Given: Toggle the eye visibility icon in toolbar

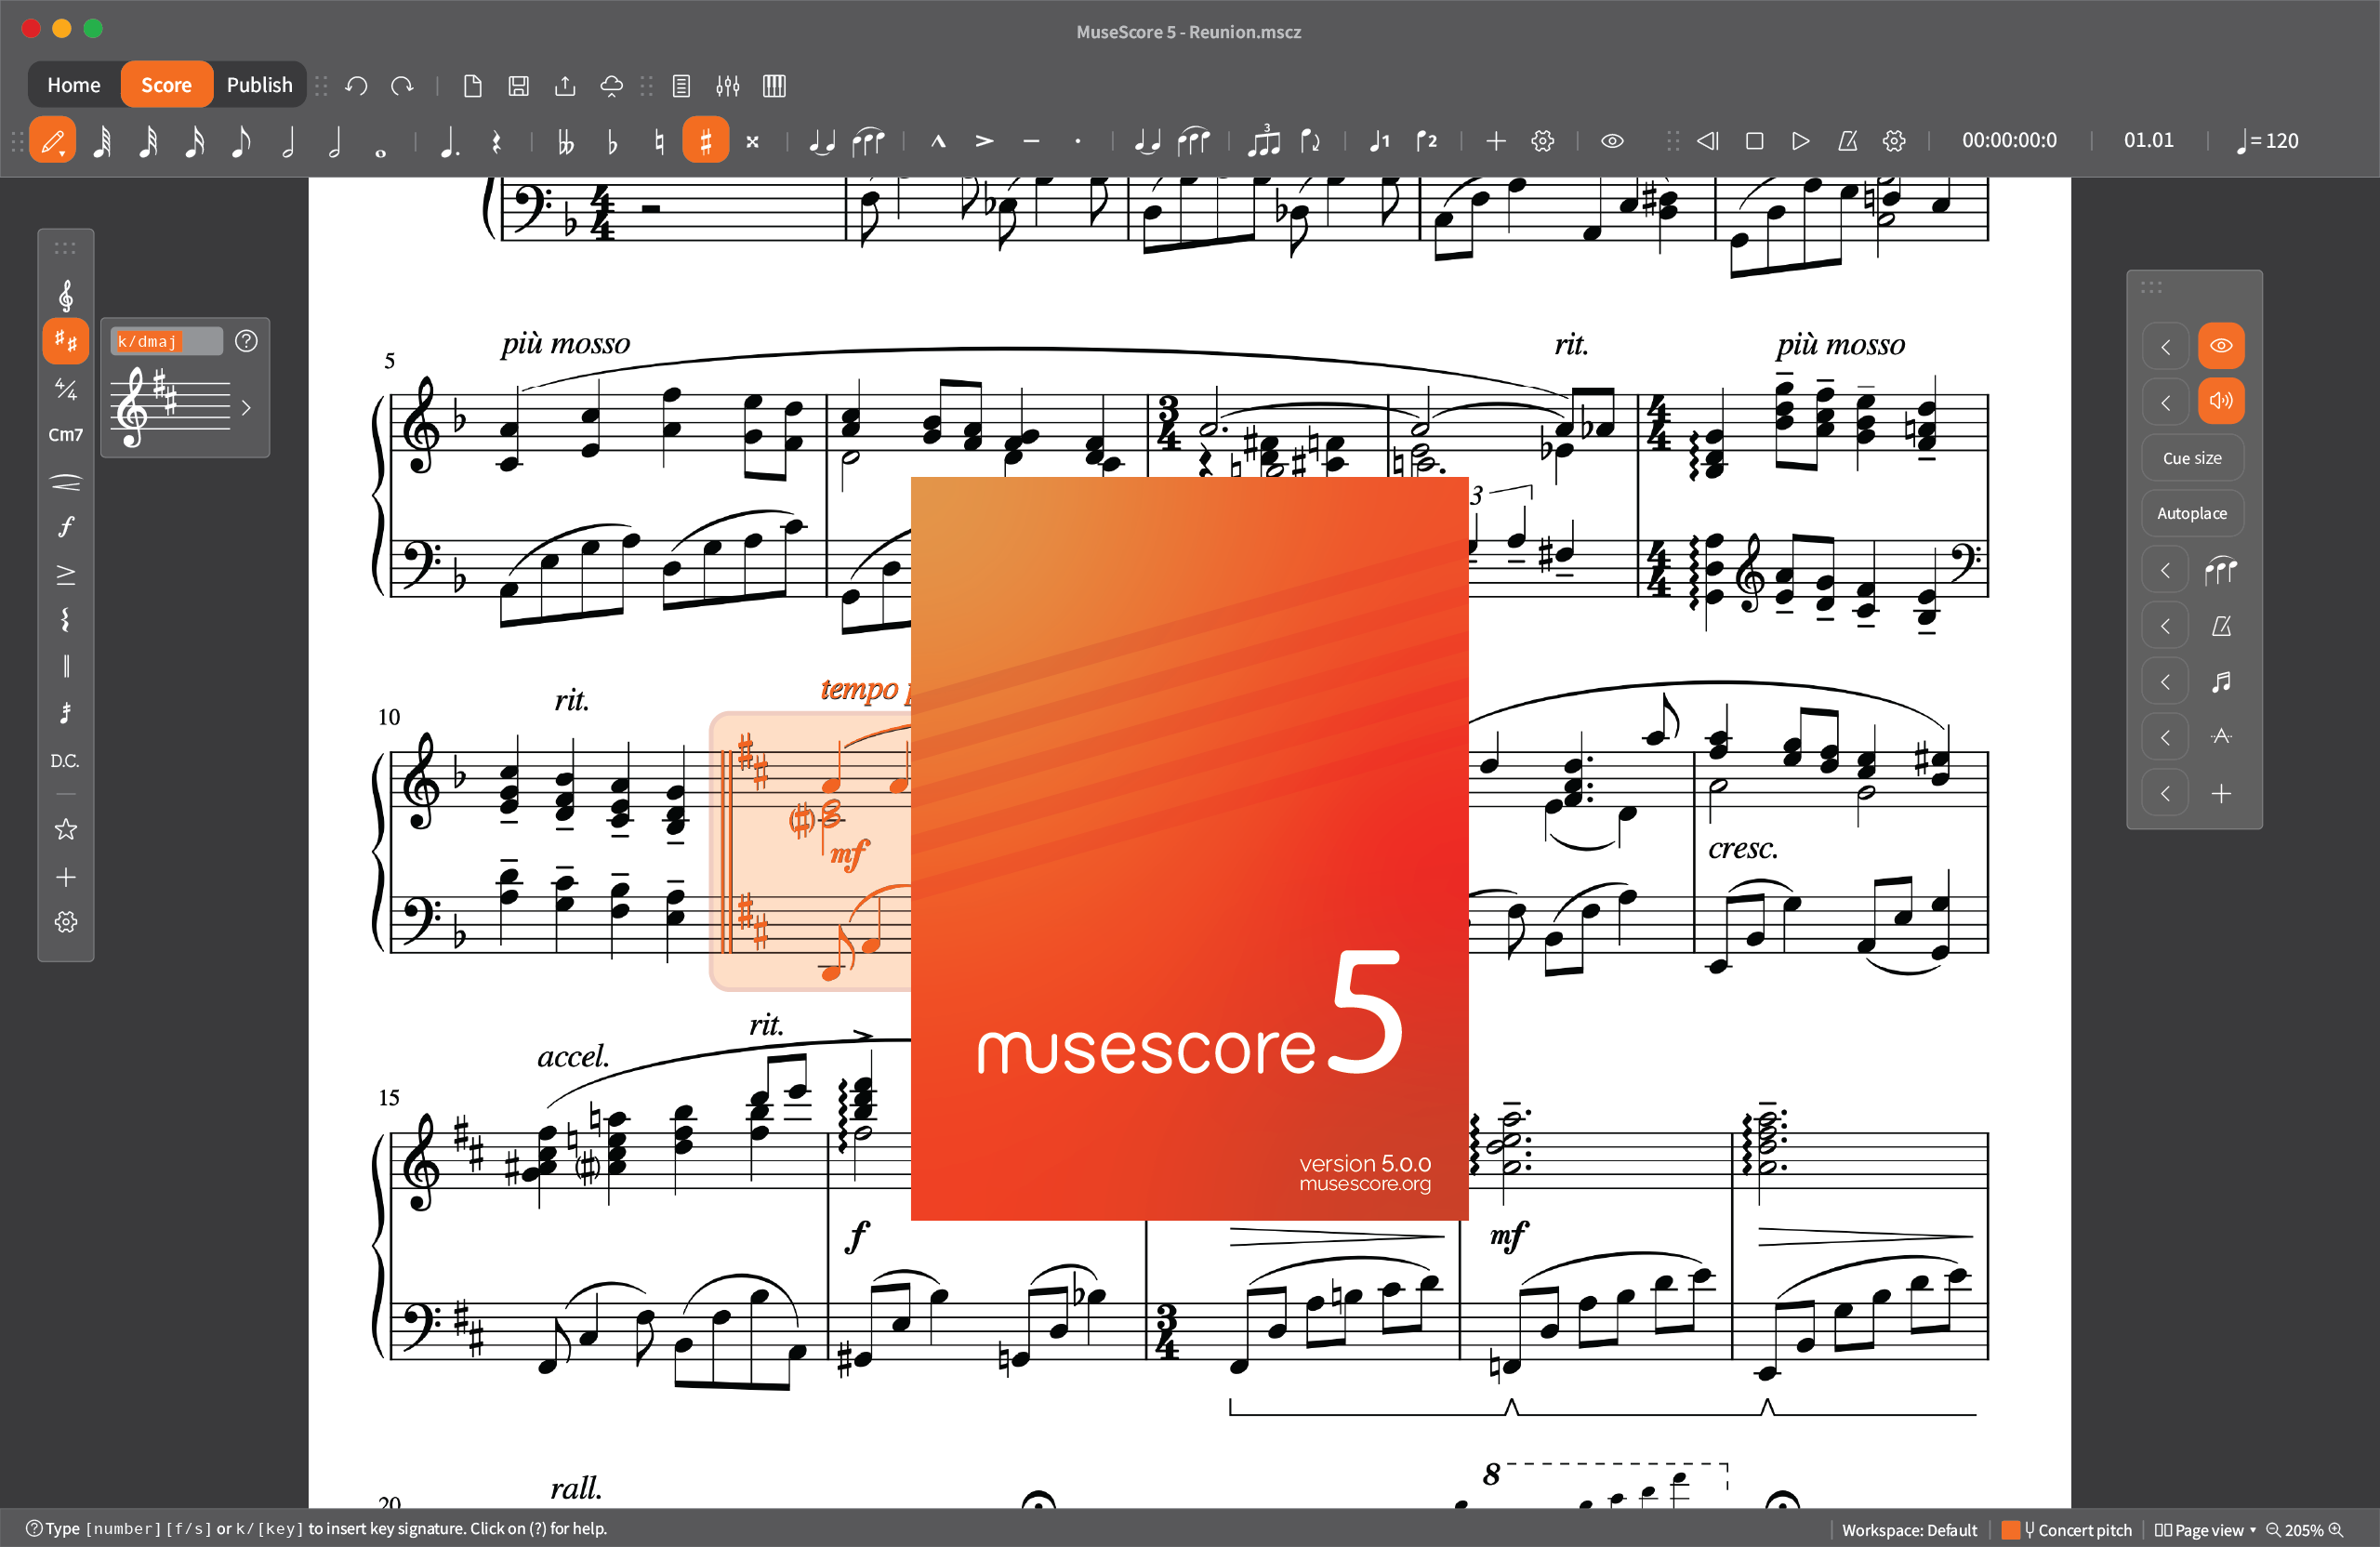Looking at the screenshot, I should click(x=1612, y=141).
